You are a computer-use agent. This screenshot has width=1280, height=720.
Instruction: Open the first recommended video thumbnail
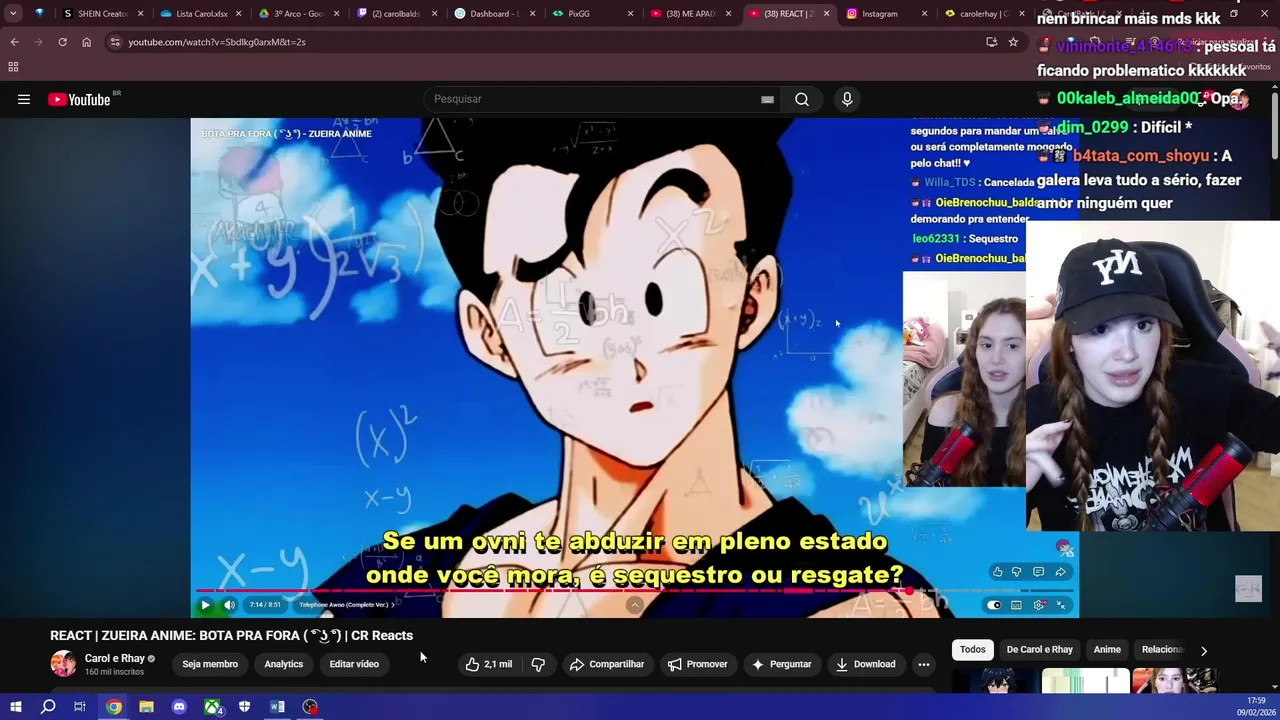click(994, 682)
